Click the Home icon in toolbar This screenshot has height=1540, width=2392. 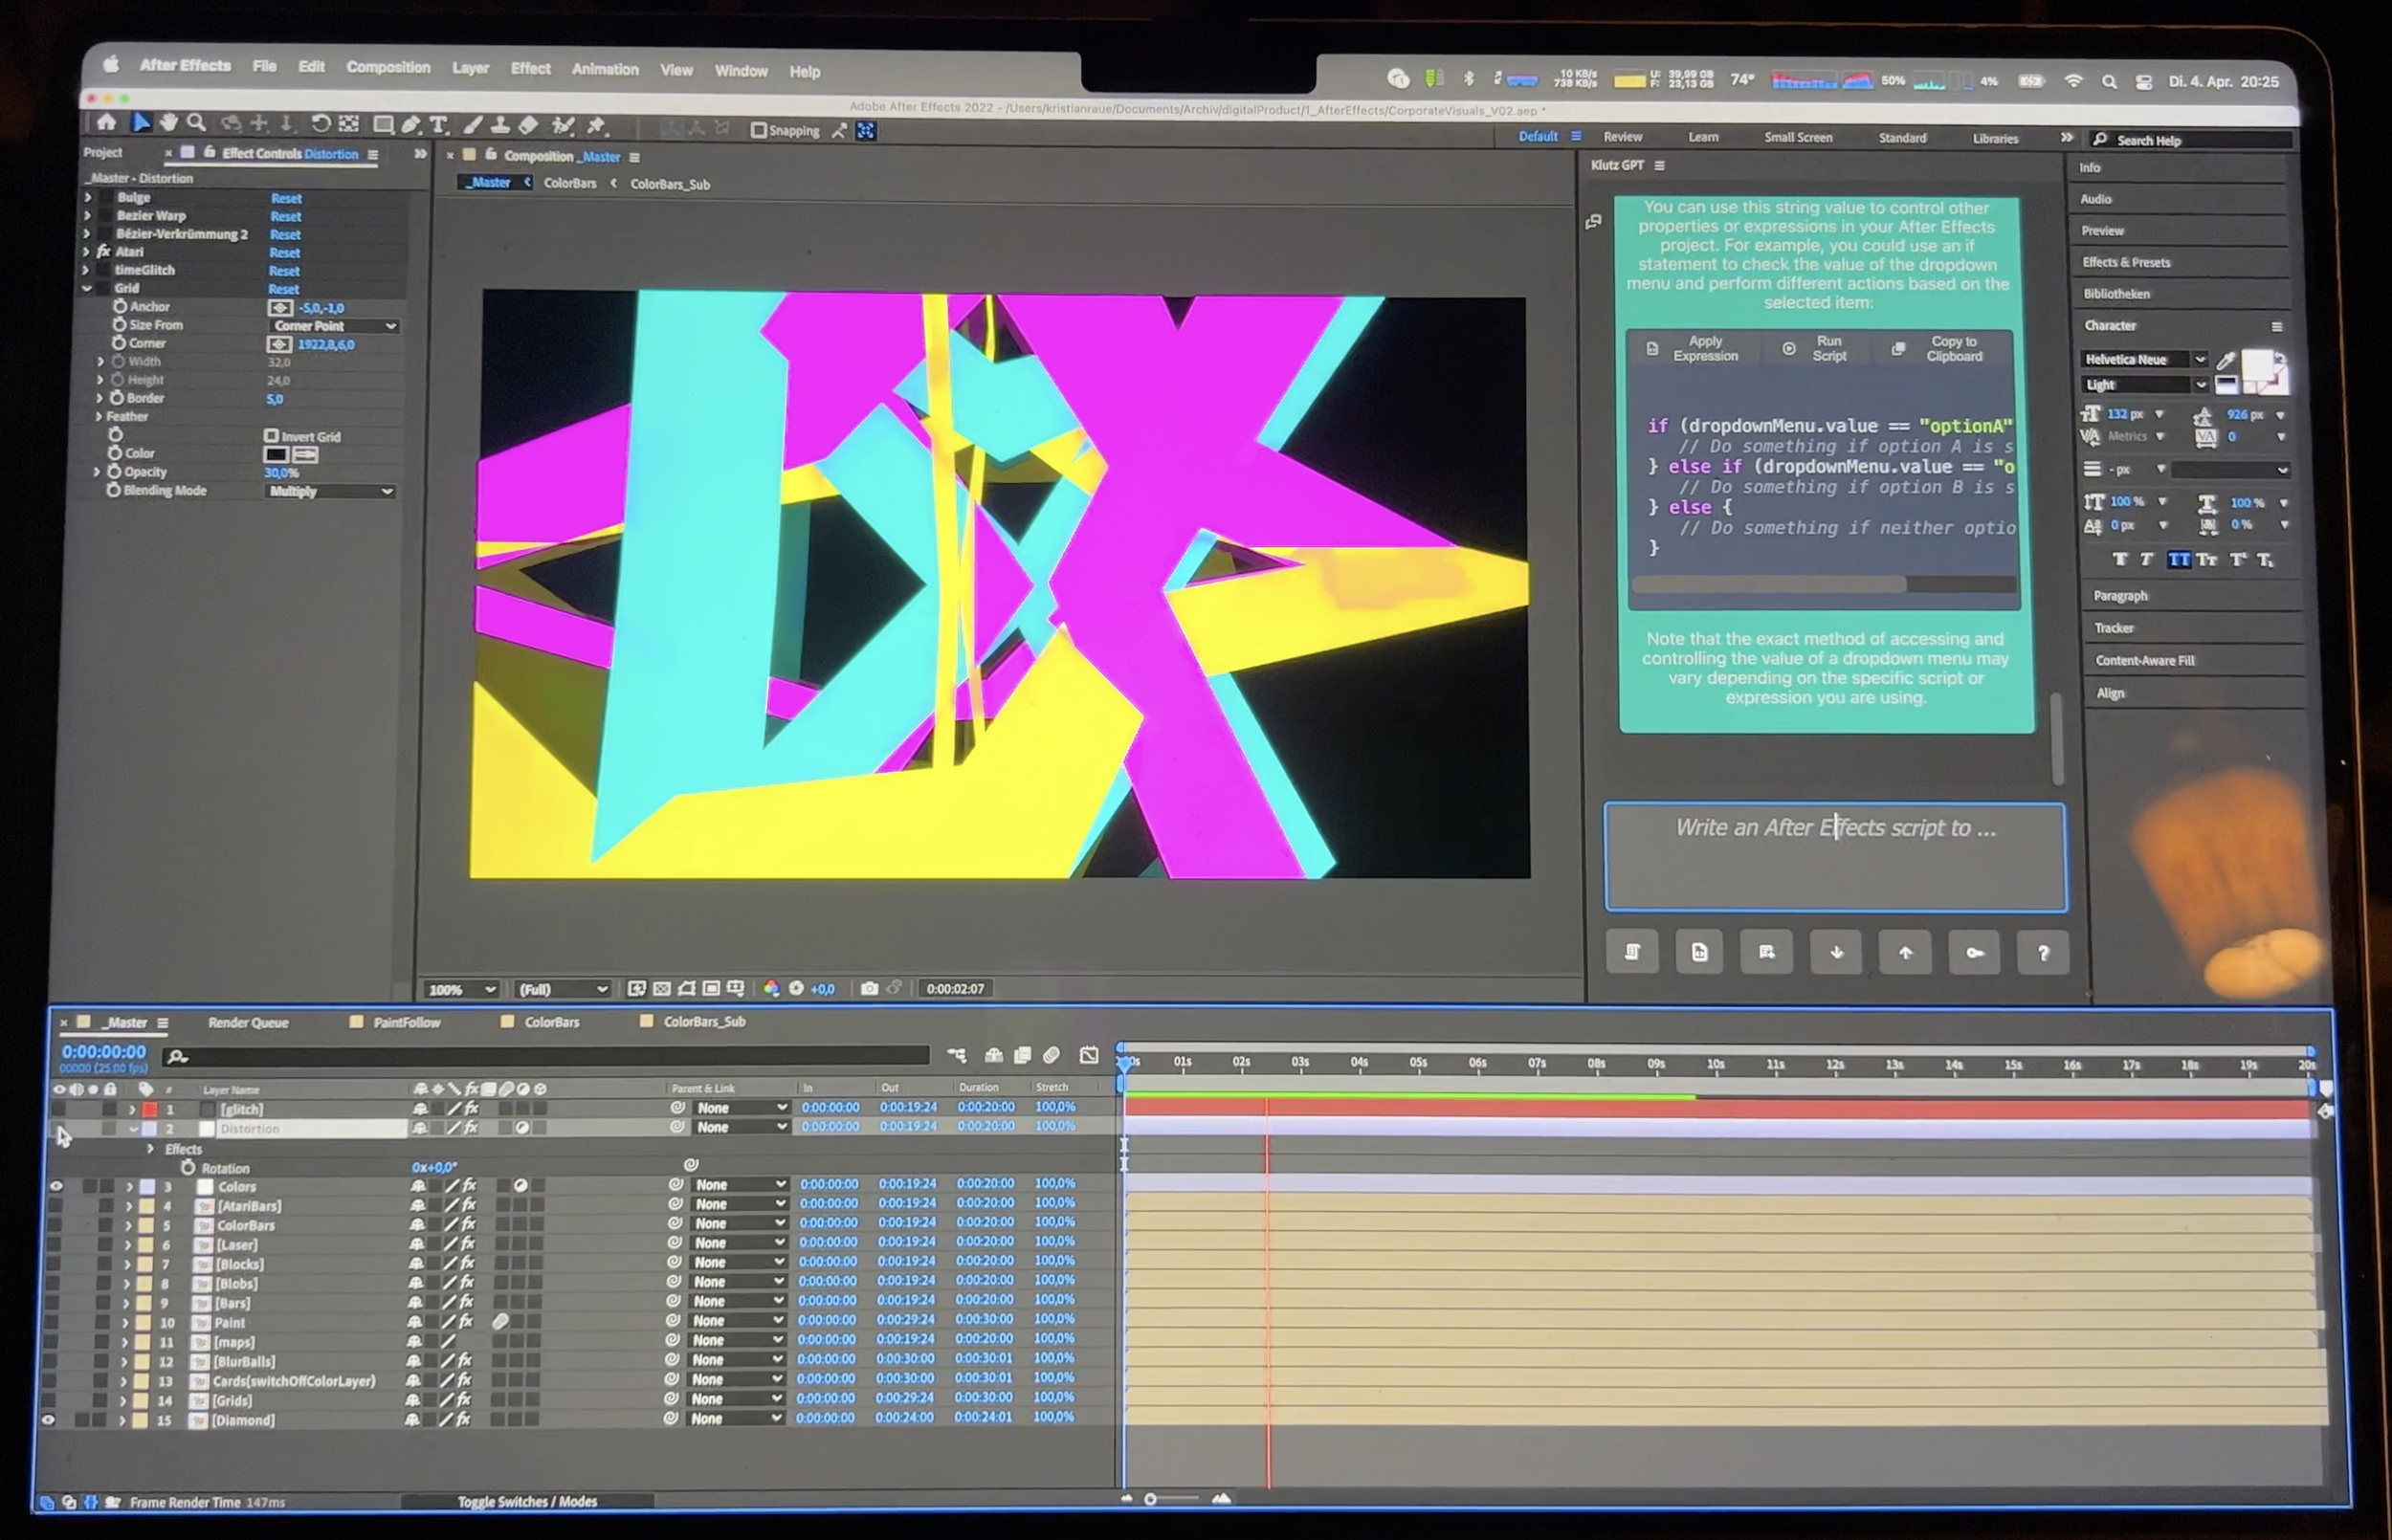[x=106, y=122]
